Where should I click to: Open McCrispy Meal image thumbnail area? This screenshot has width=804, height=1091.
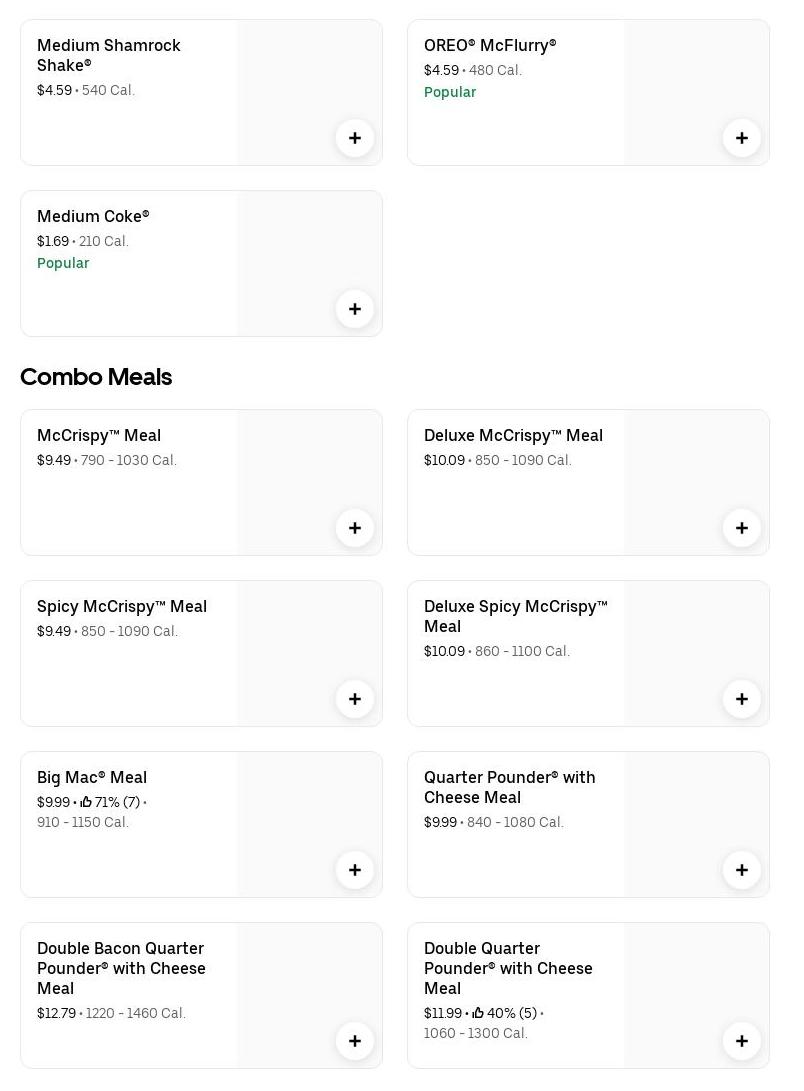(300, 470)
